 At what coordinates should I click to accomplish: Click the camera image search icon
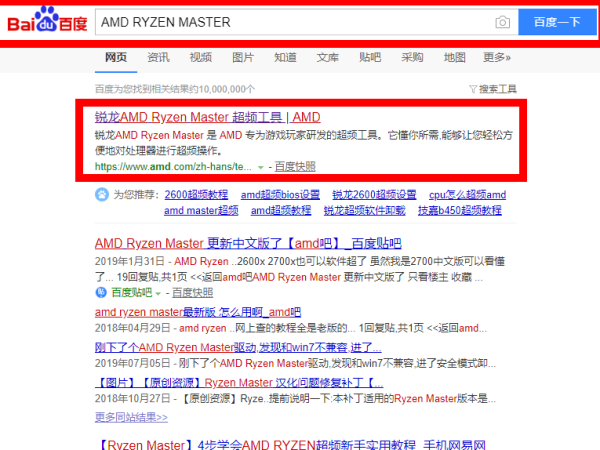pos(502,22)
